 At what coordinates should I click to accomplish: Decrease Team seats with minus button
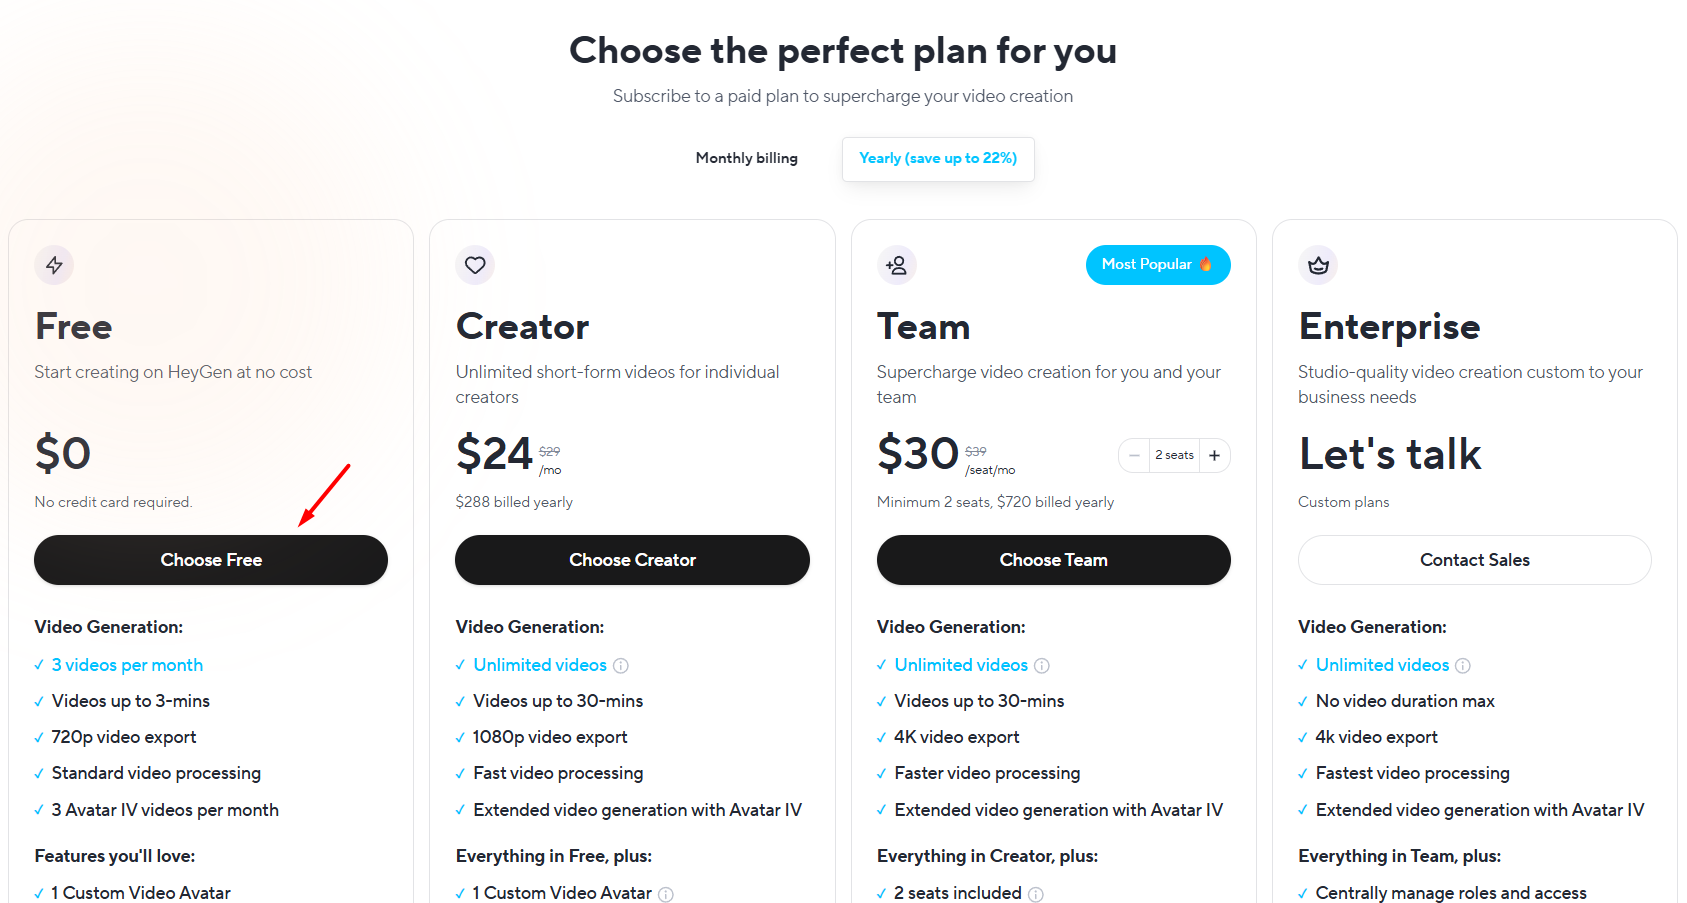[x=1134, y=455]
